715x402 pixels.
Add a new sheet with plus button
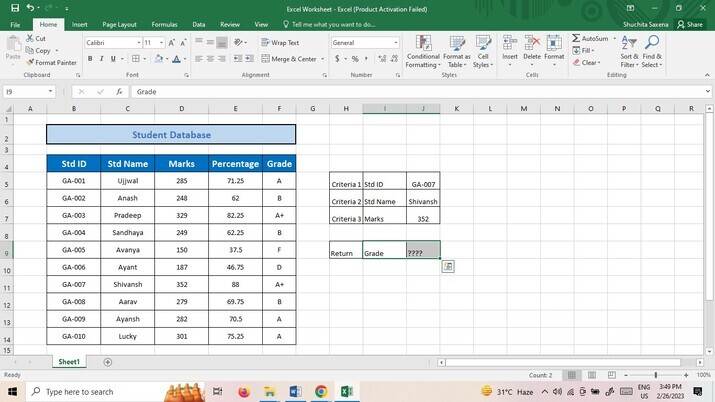tap(108, 362)
